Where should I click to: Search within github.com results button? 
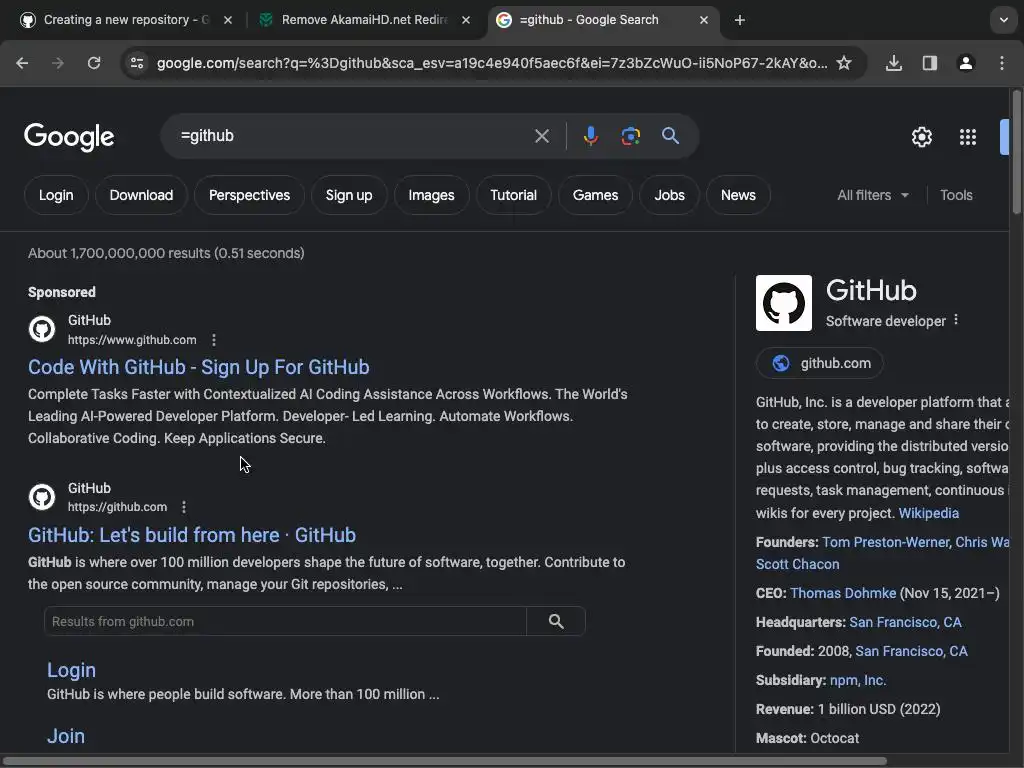tap(556, 621)
